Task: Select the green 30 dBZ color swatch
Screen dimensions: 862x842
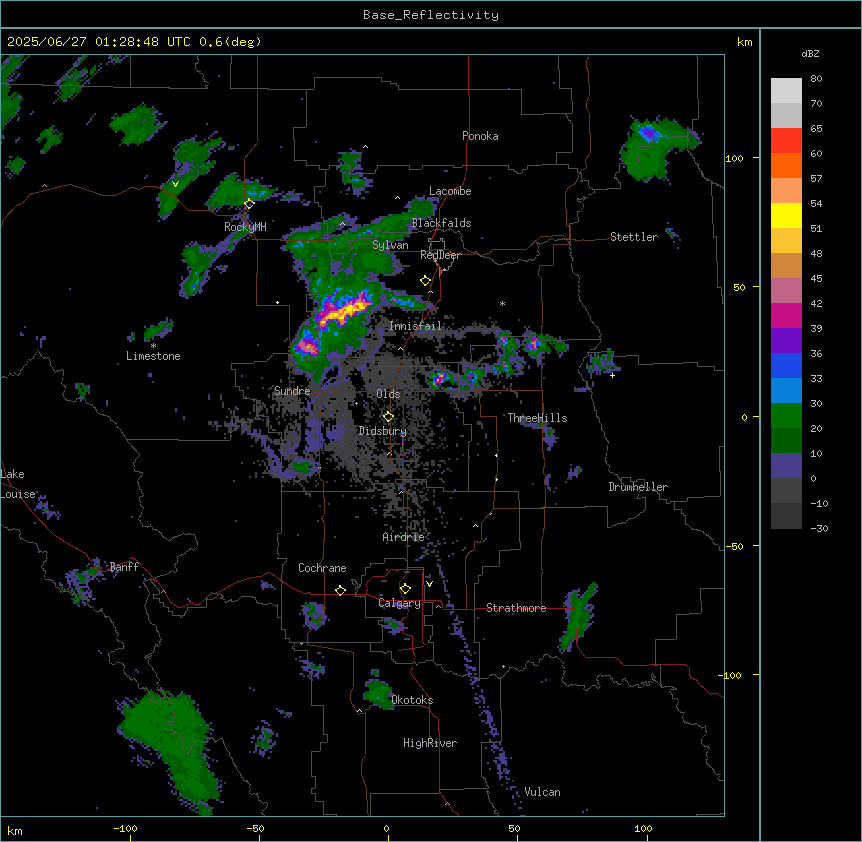Action: pyautogui.click(x=786, y=416)
